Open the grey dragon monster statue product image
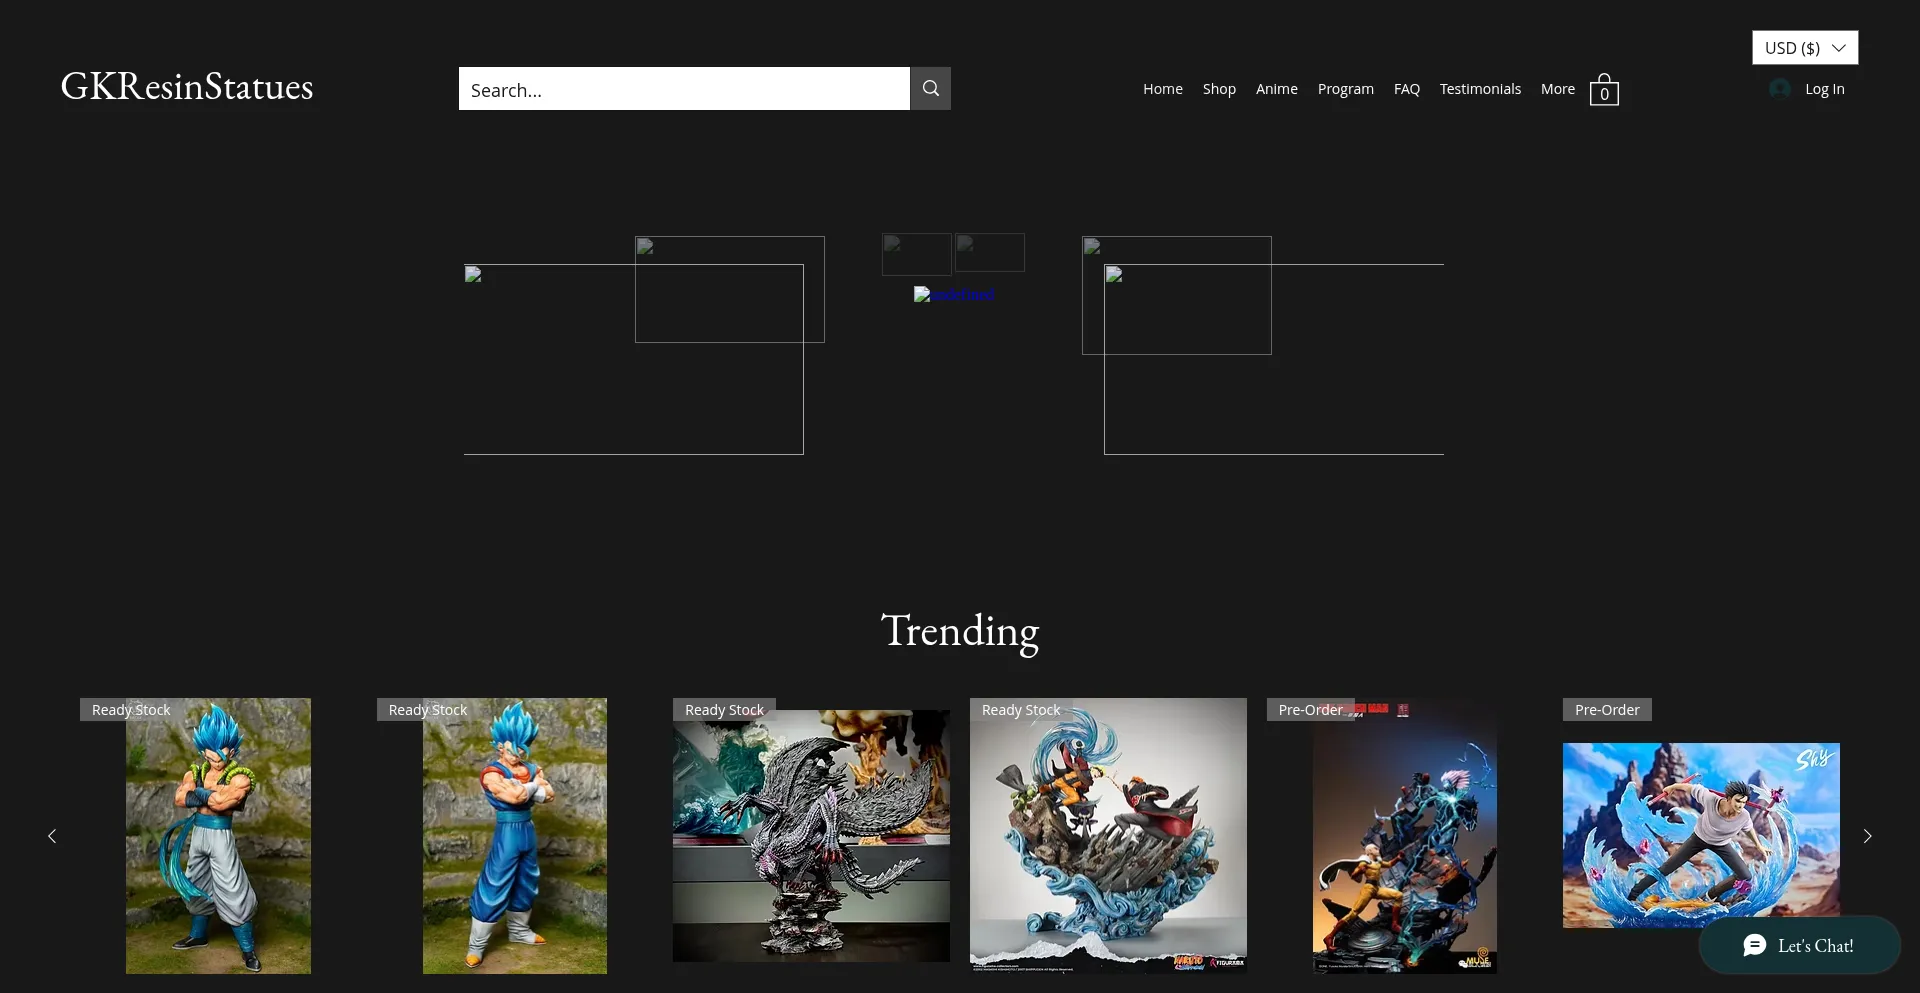The height and width of the screenshot is (993, 1920). [811, 836]
